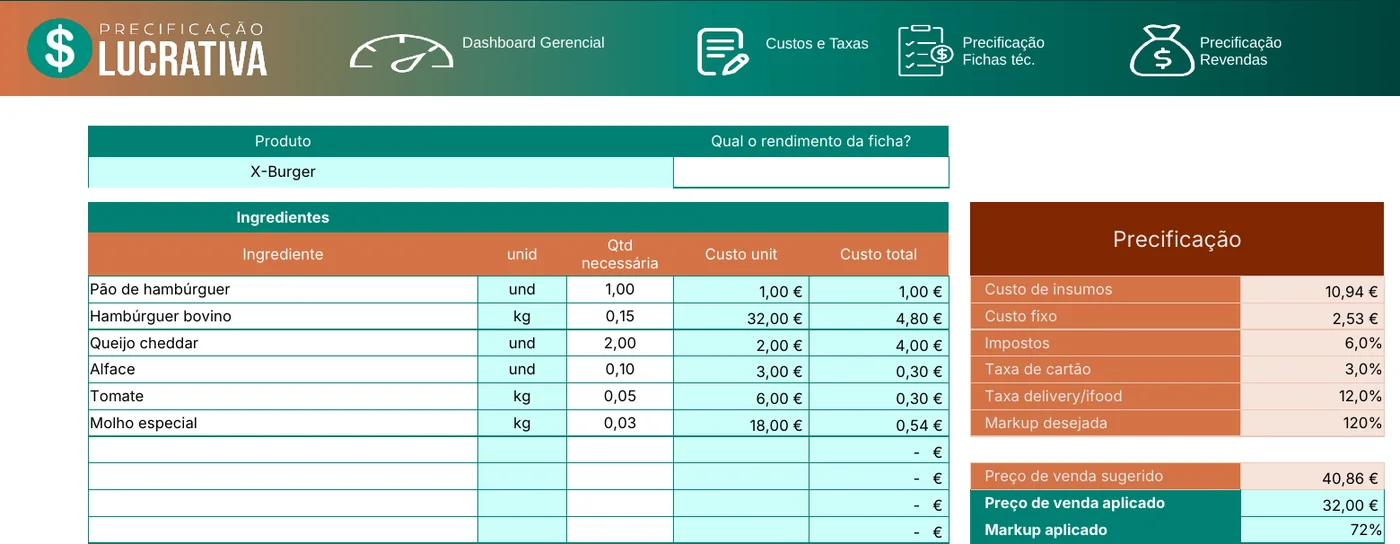Viewport: 1400px width, 544px height.
Task: Go to Custos e Taxas
Action: point(817,44)
